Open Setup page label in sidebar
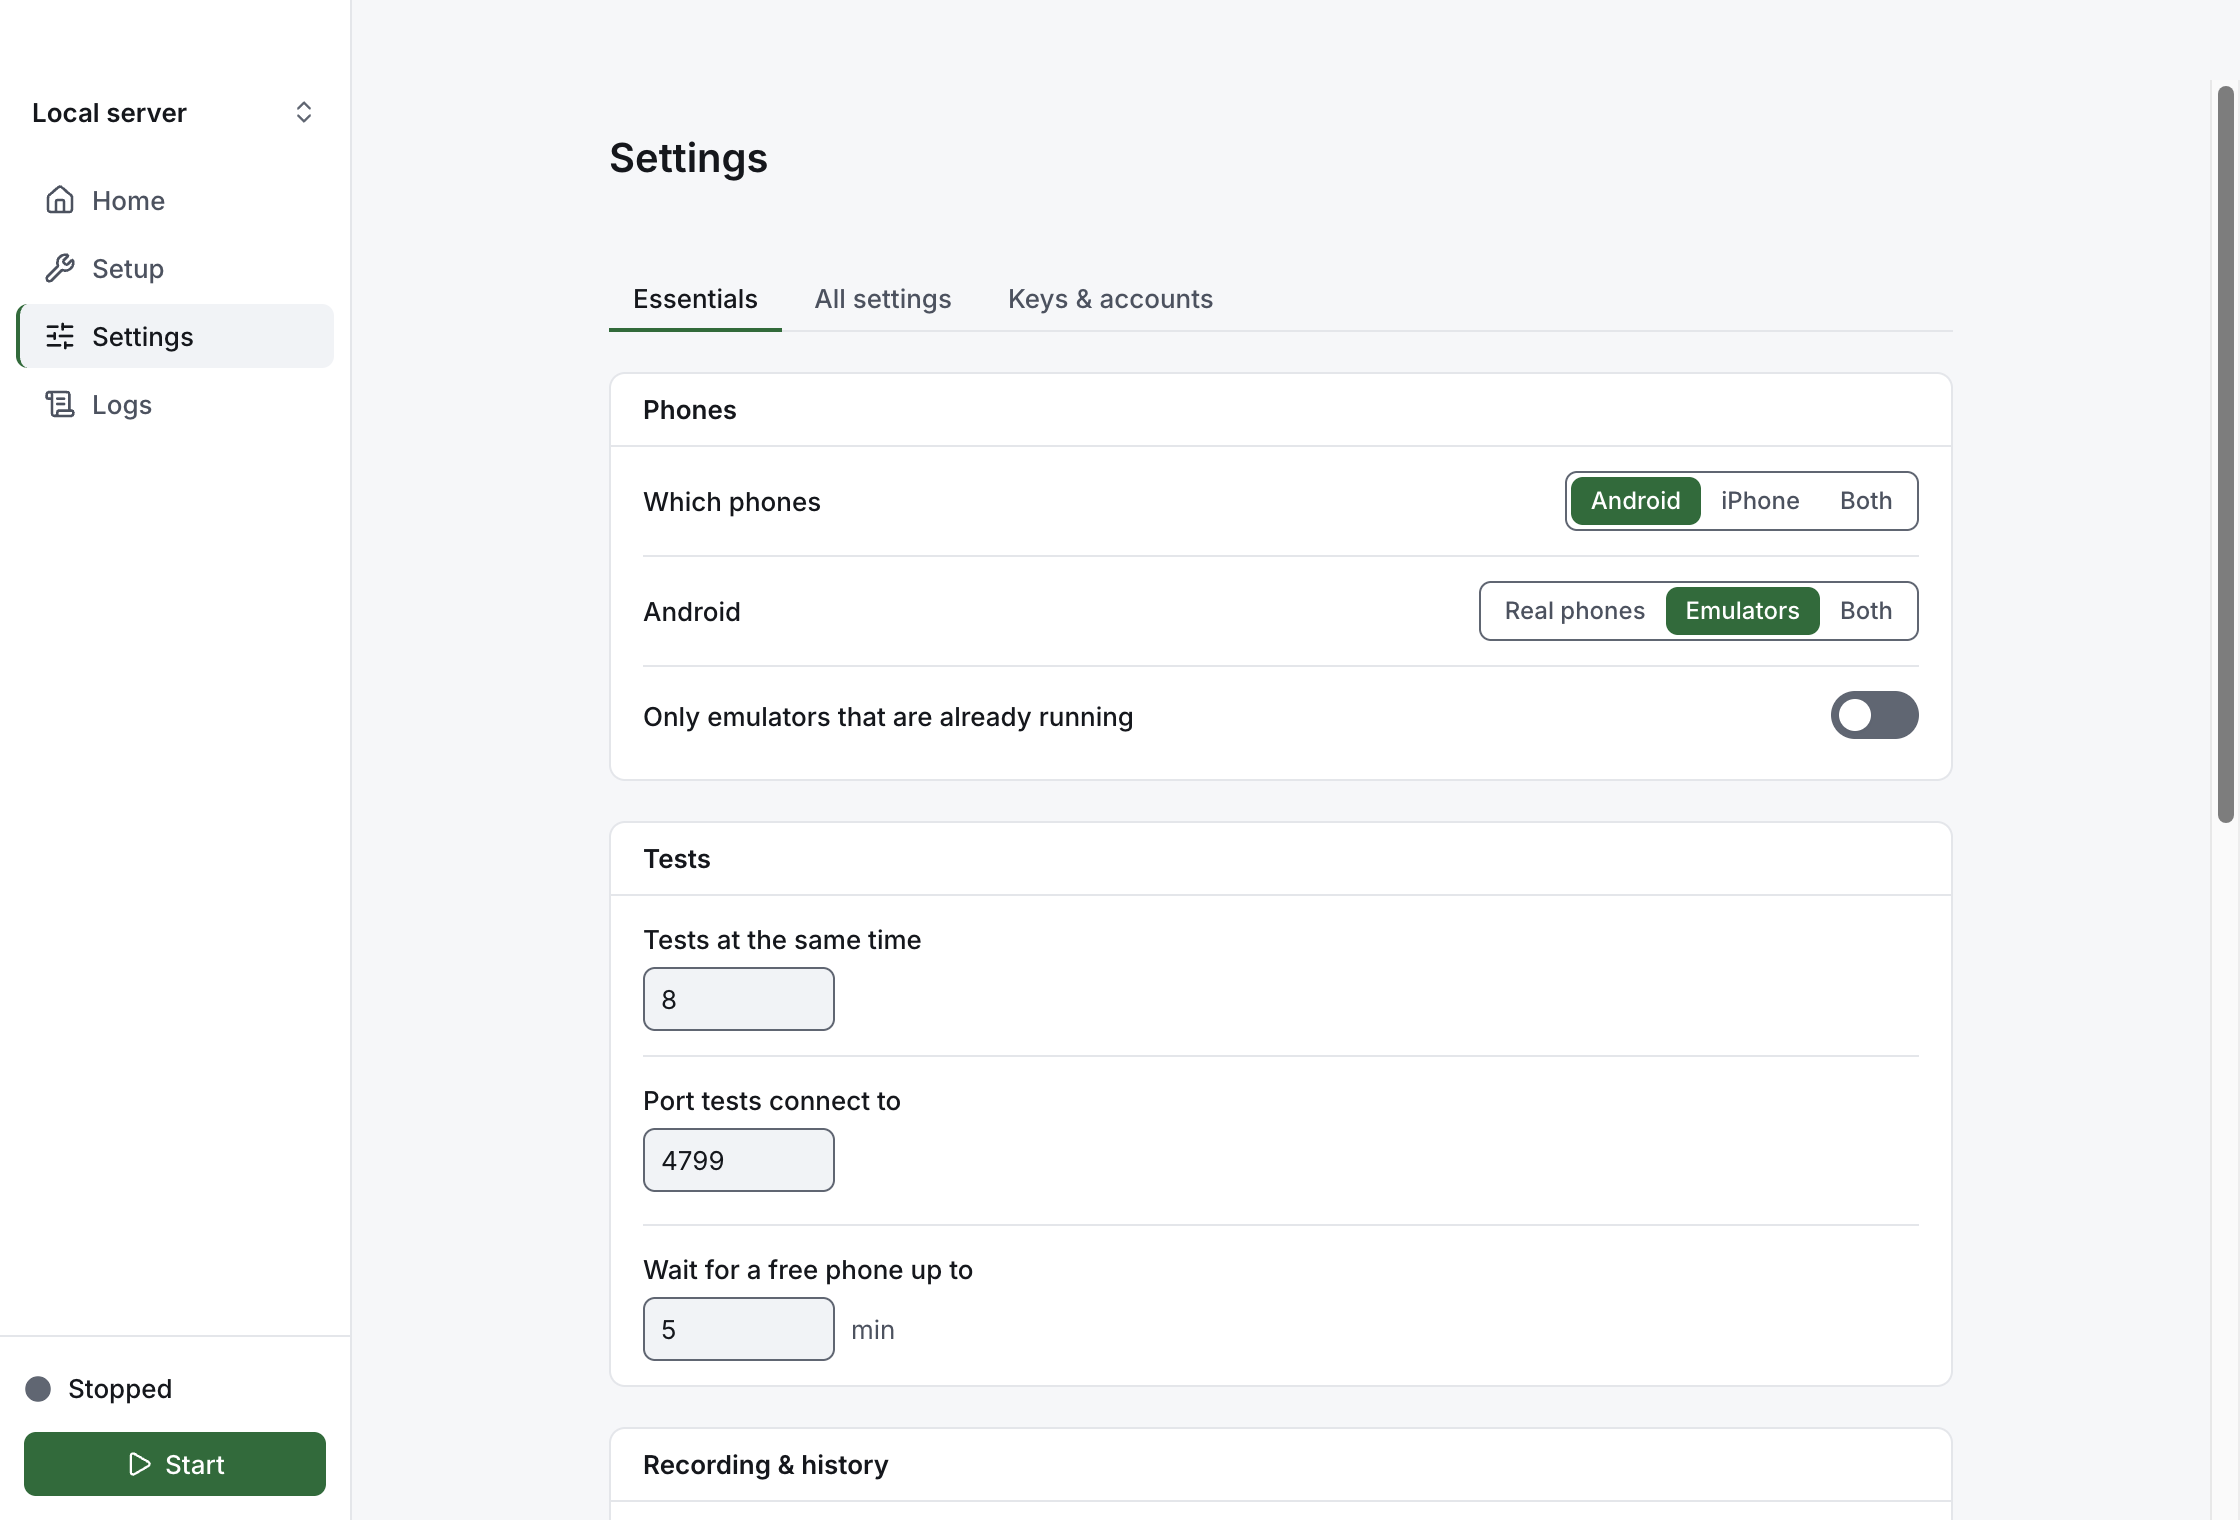Image resolution: width=2240 pixels, height=1520 pixels. point(128,269)
